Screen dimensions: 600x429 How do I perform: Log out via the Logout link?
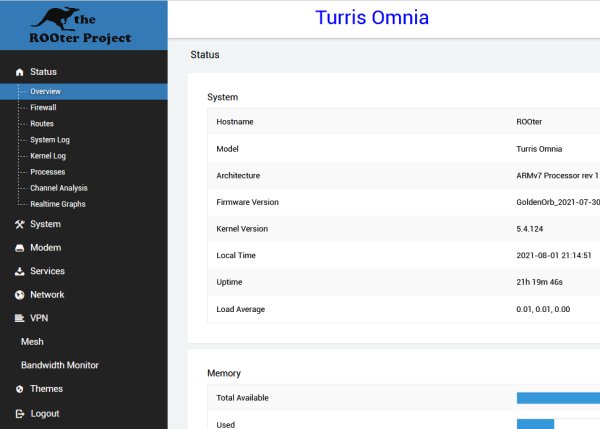coord(45,414)
